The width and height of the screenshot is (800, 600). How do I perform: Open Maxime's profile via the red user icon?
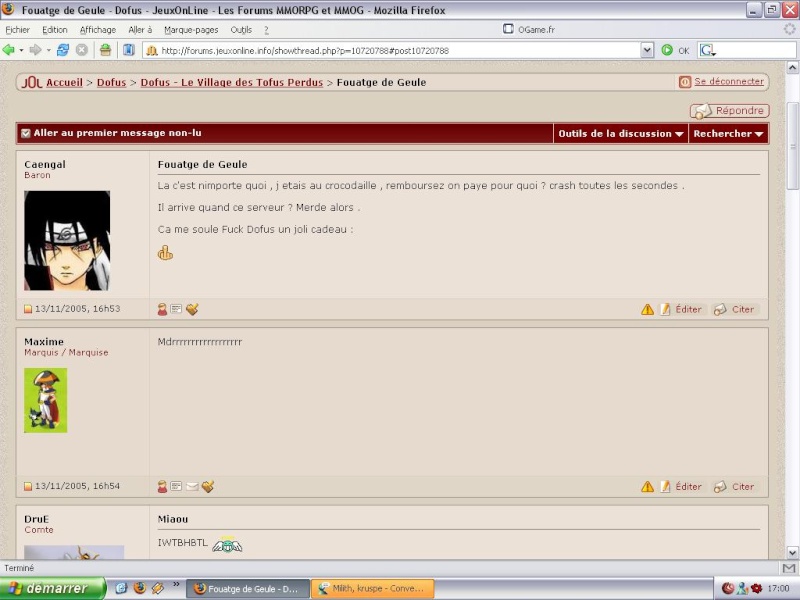coord(162,487)
